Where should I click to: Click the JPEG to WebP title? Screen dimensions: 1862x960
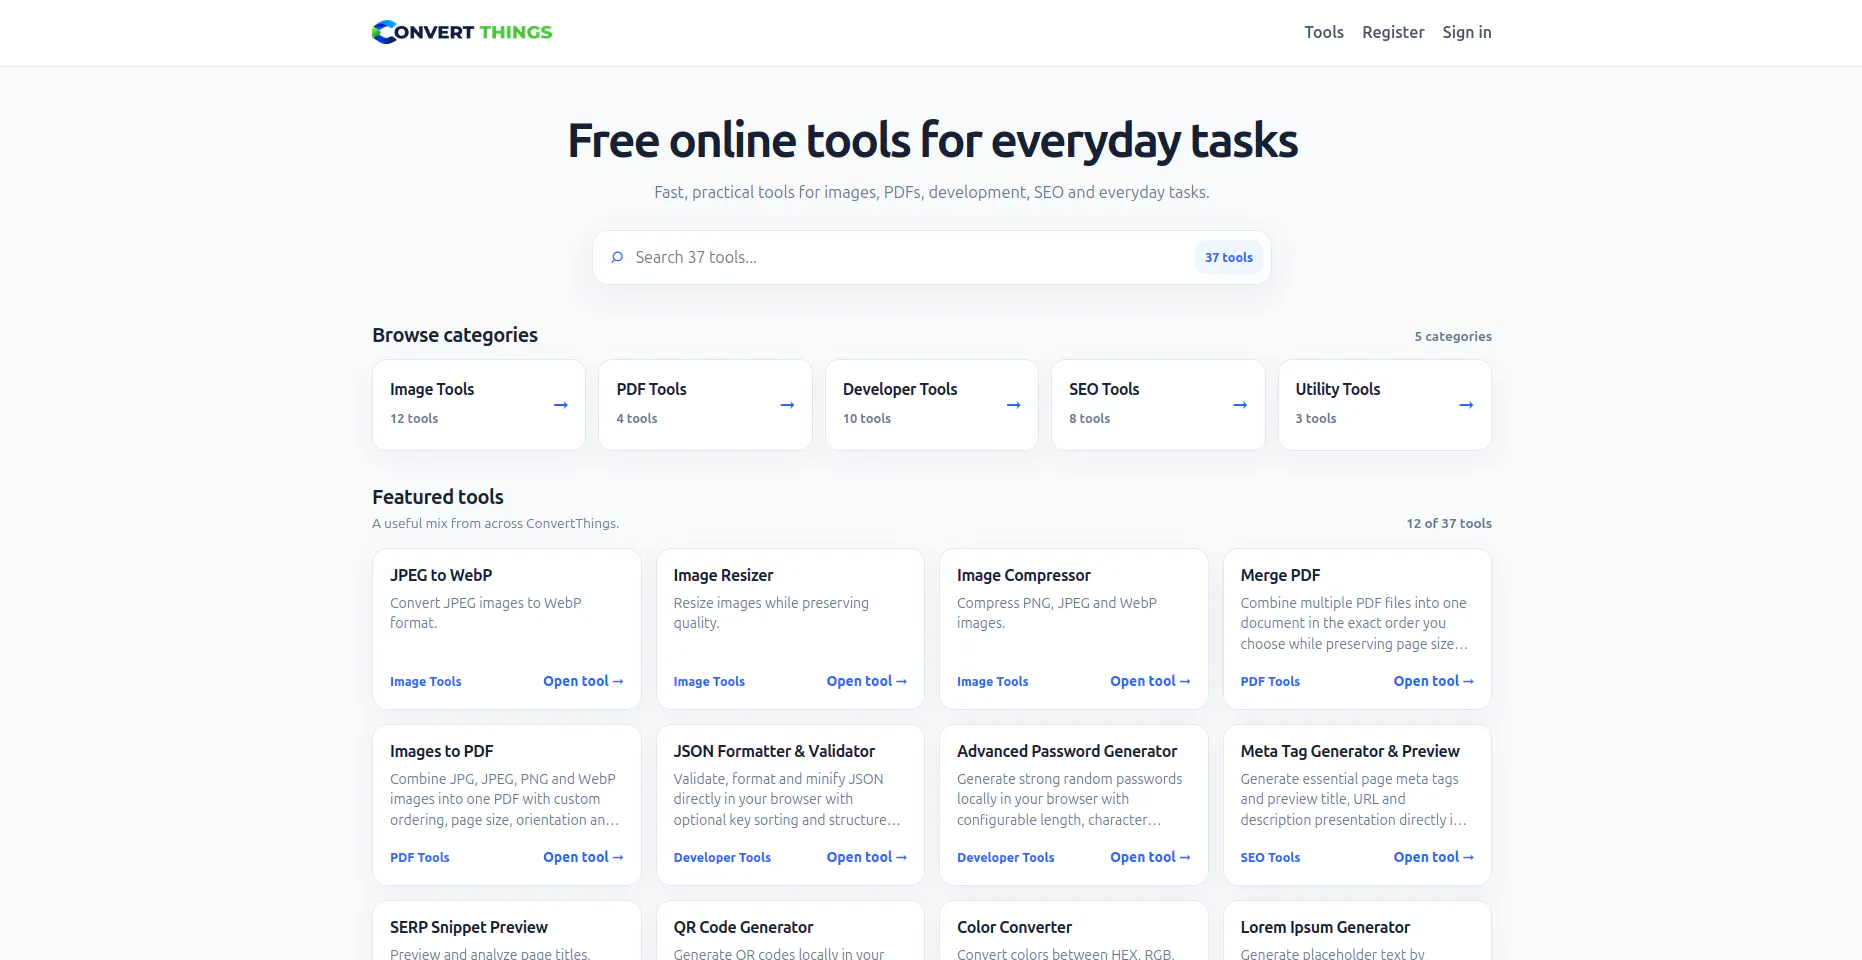pos(441,575)
